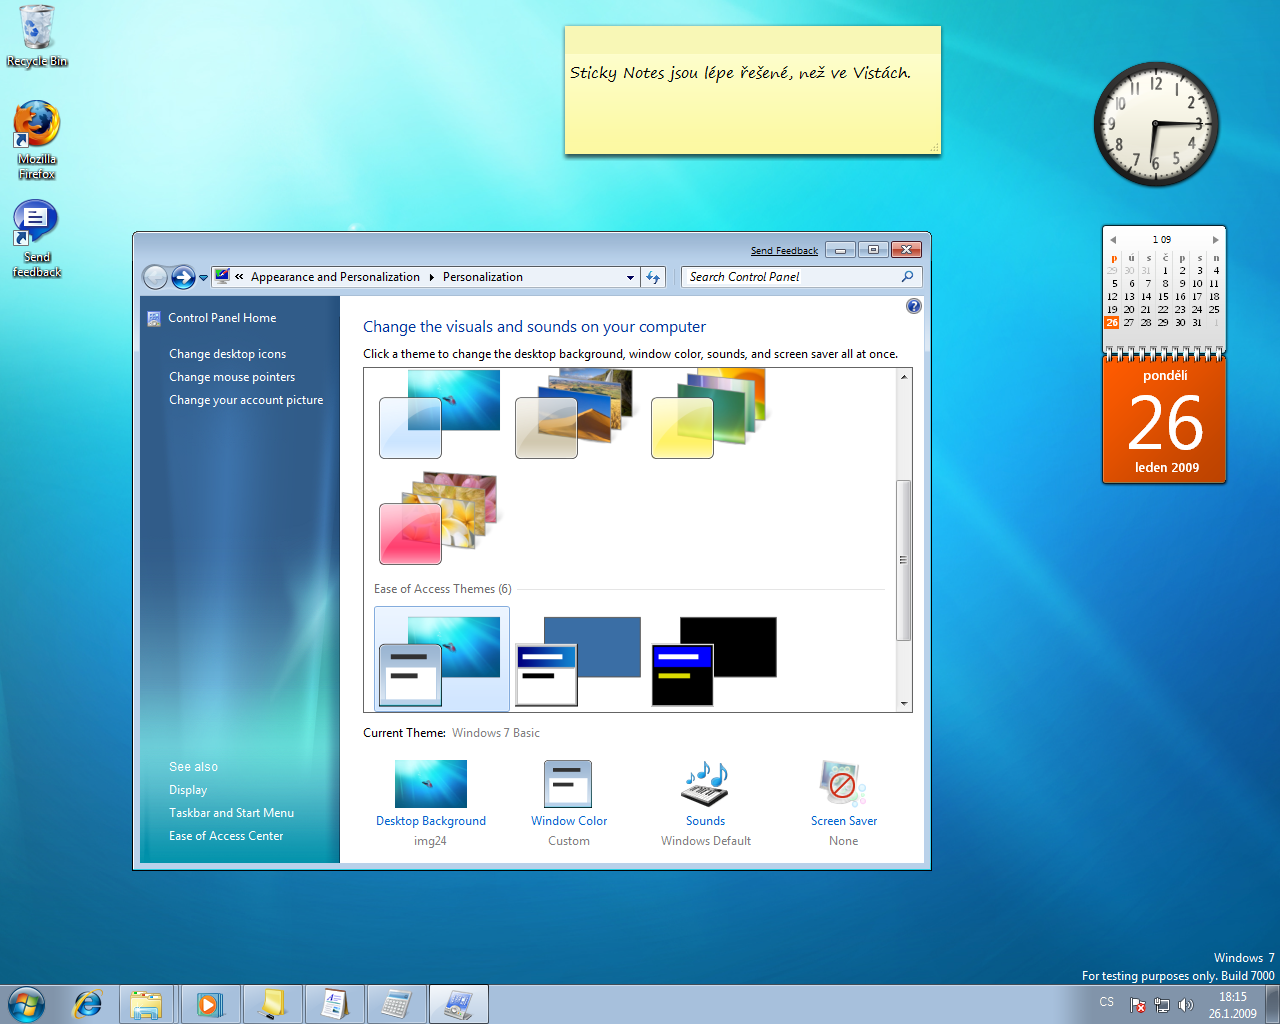Image resolution: width=1280 pixels, height=1024 pixels.
Task: Click the orange 26 date display
Action: pyautogui.click(x=1165, y=422)
